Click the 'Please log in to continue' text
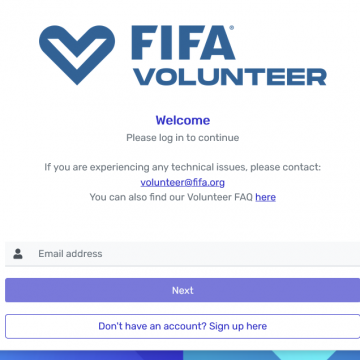This screenshot has height=360, width=360. tap(183, 138)
